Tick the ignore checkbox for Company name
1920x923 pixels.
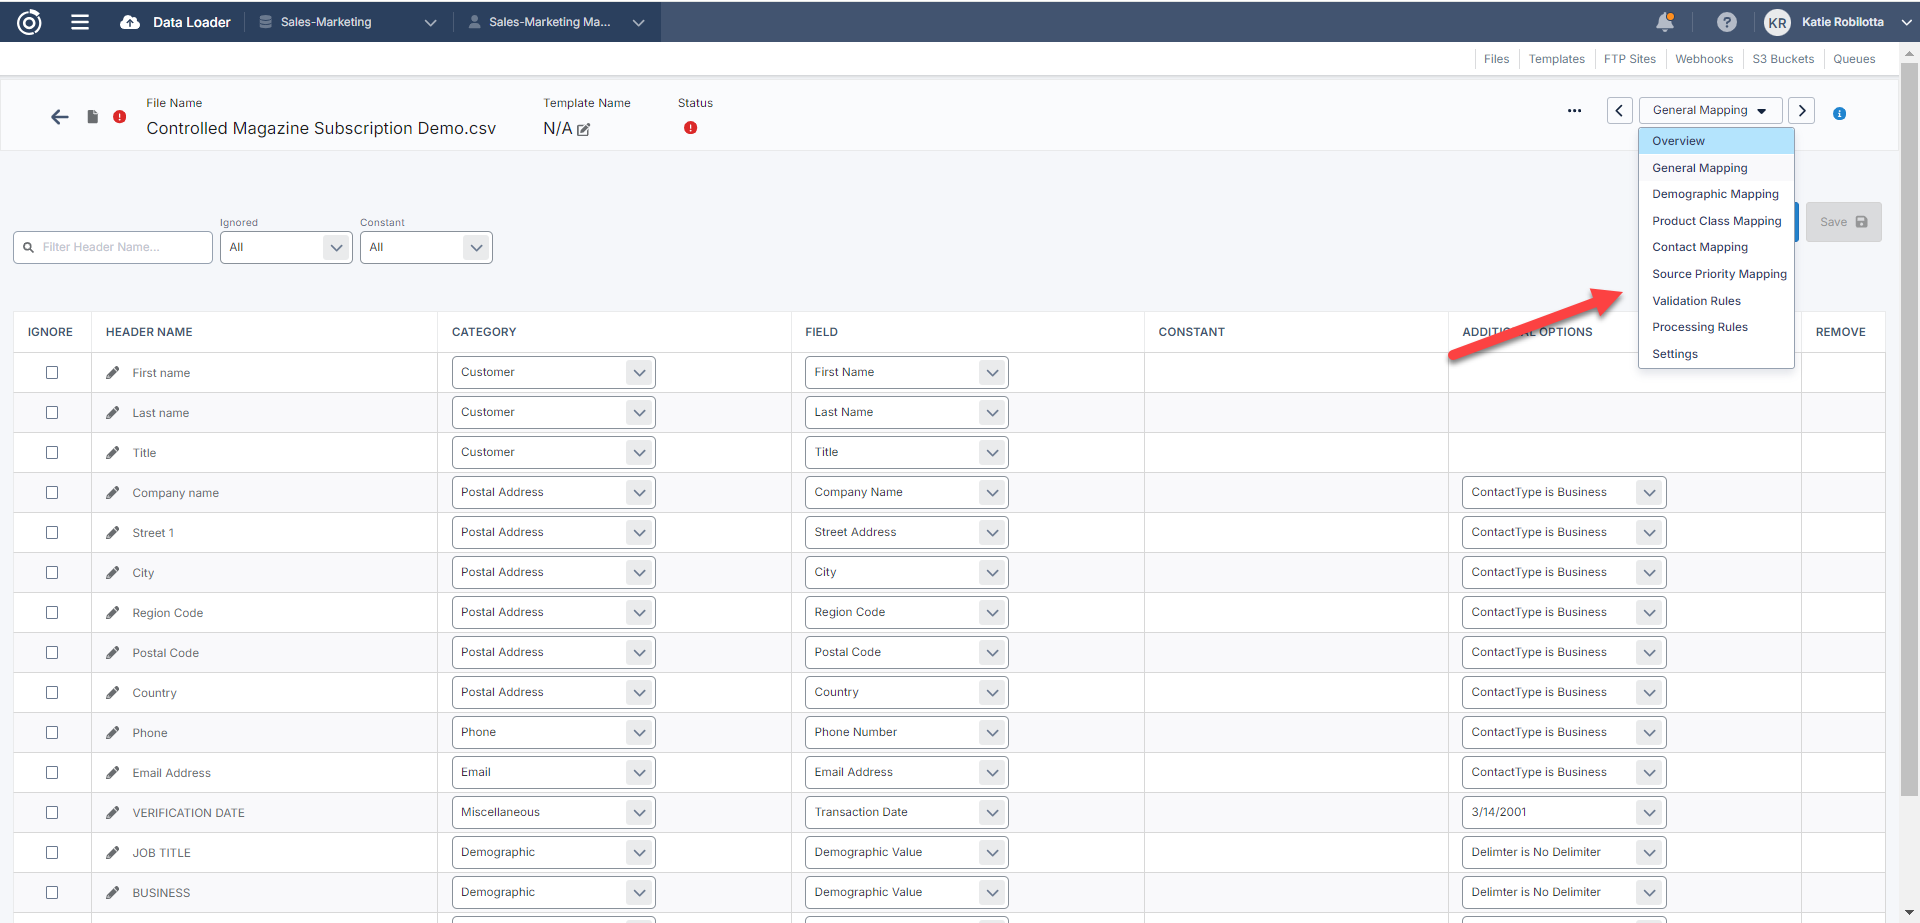pos(52,493)
